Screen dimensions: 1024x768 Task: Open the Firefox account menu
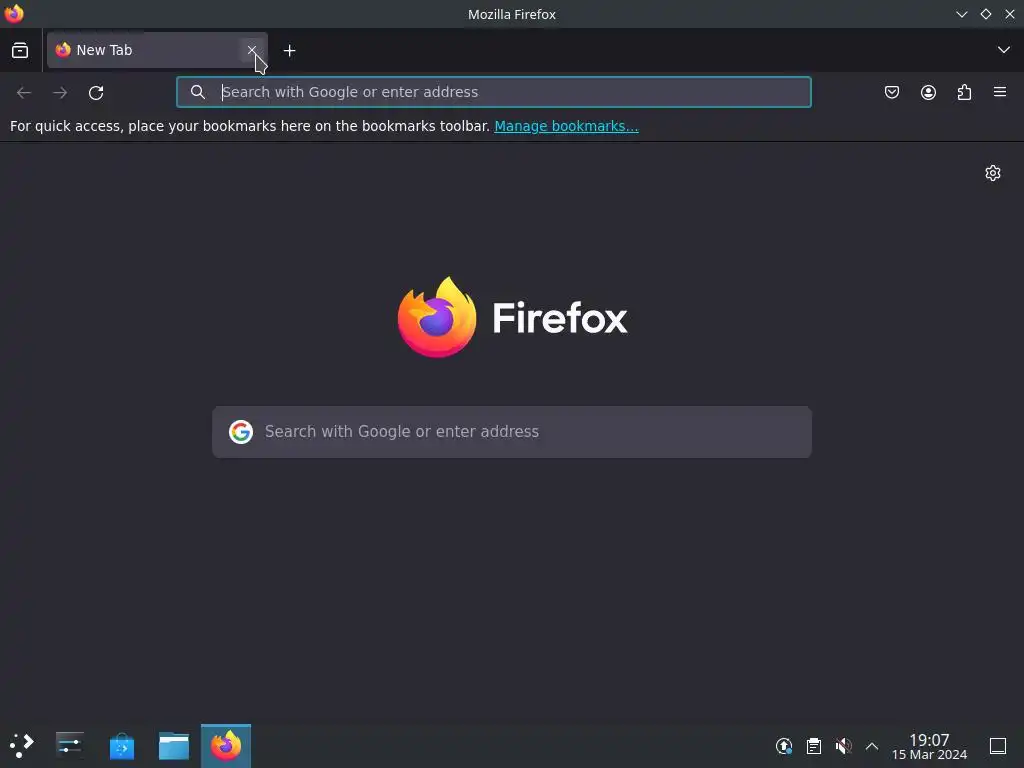point(928,93)
